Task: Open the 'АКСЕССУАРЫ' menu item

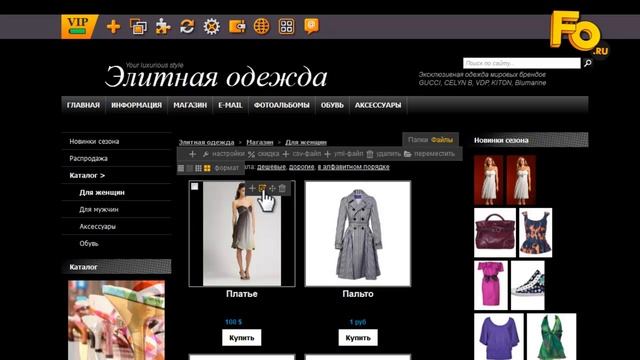Action: point(378,105)
